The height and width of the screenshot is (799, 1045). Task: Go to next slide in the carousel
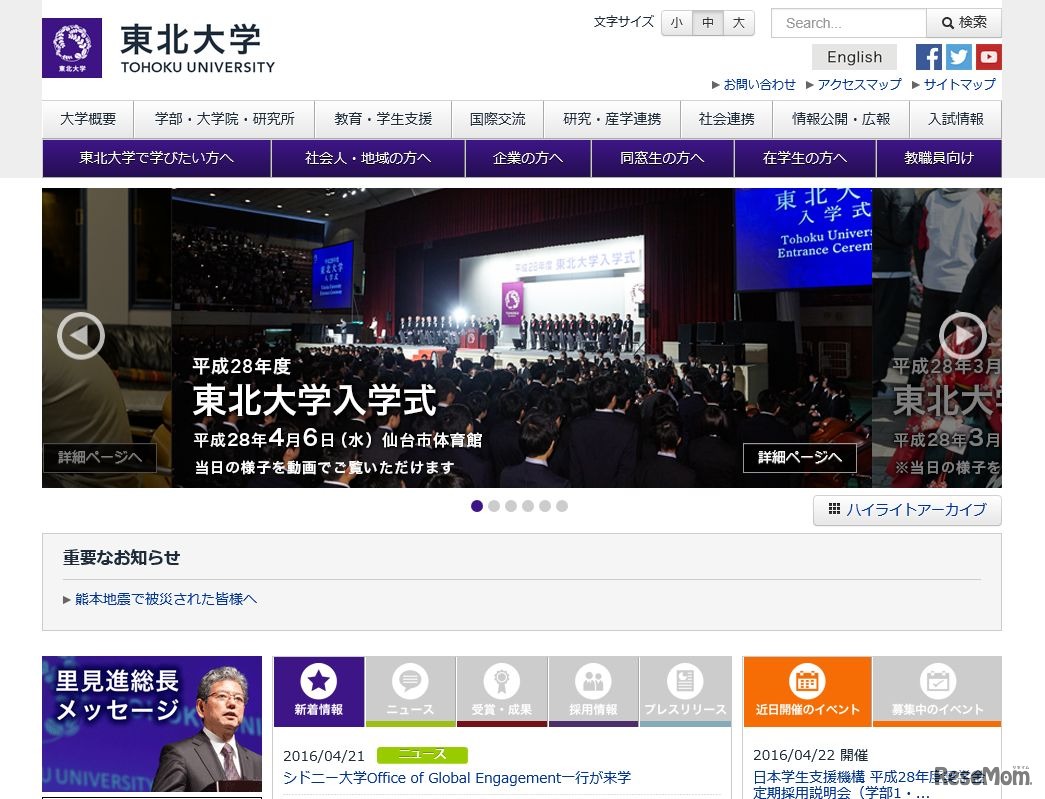[962, 336]
